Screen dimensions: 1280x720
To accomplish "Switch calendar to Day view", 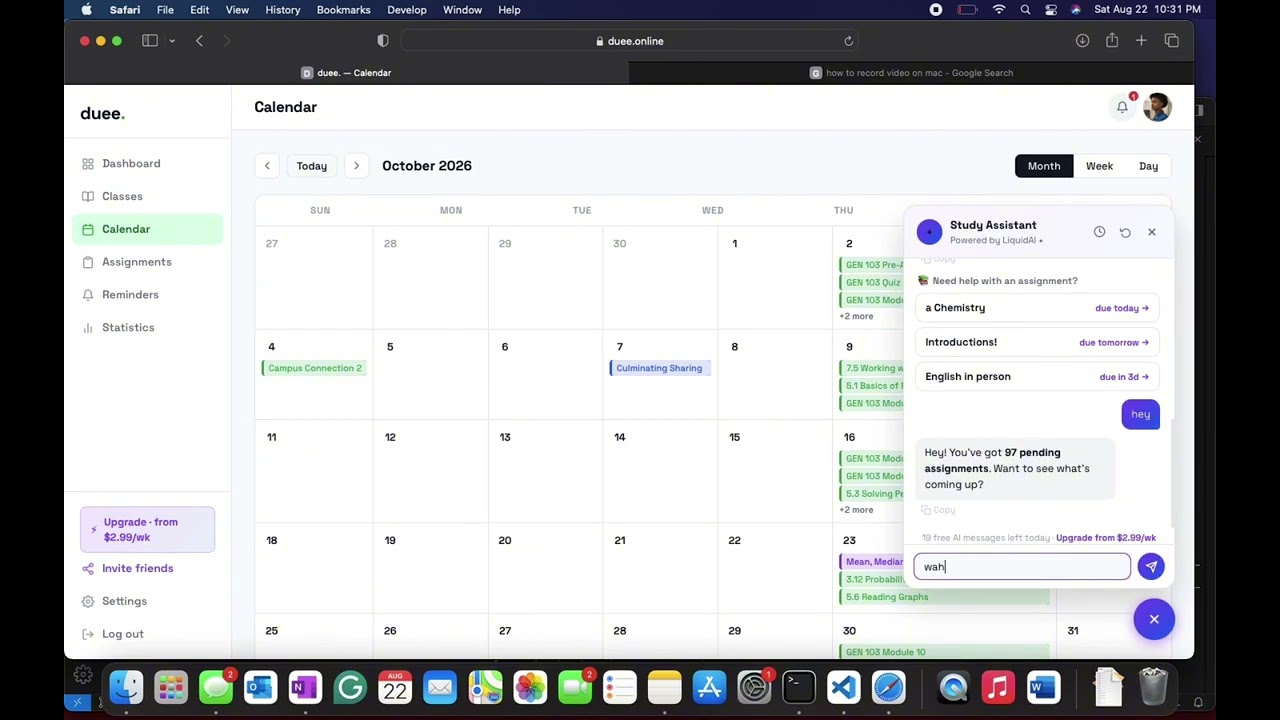I will (1148, 166).
